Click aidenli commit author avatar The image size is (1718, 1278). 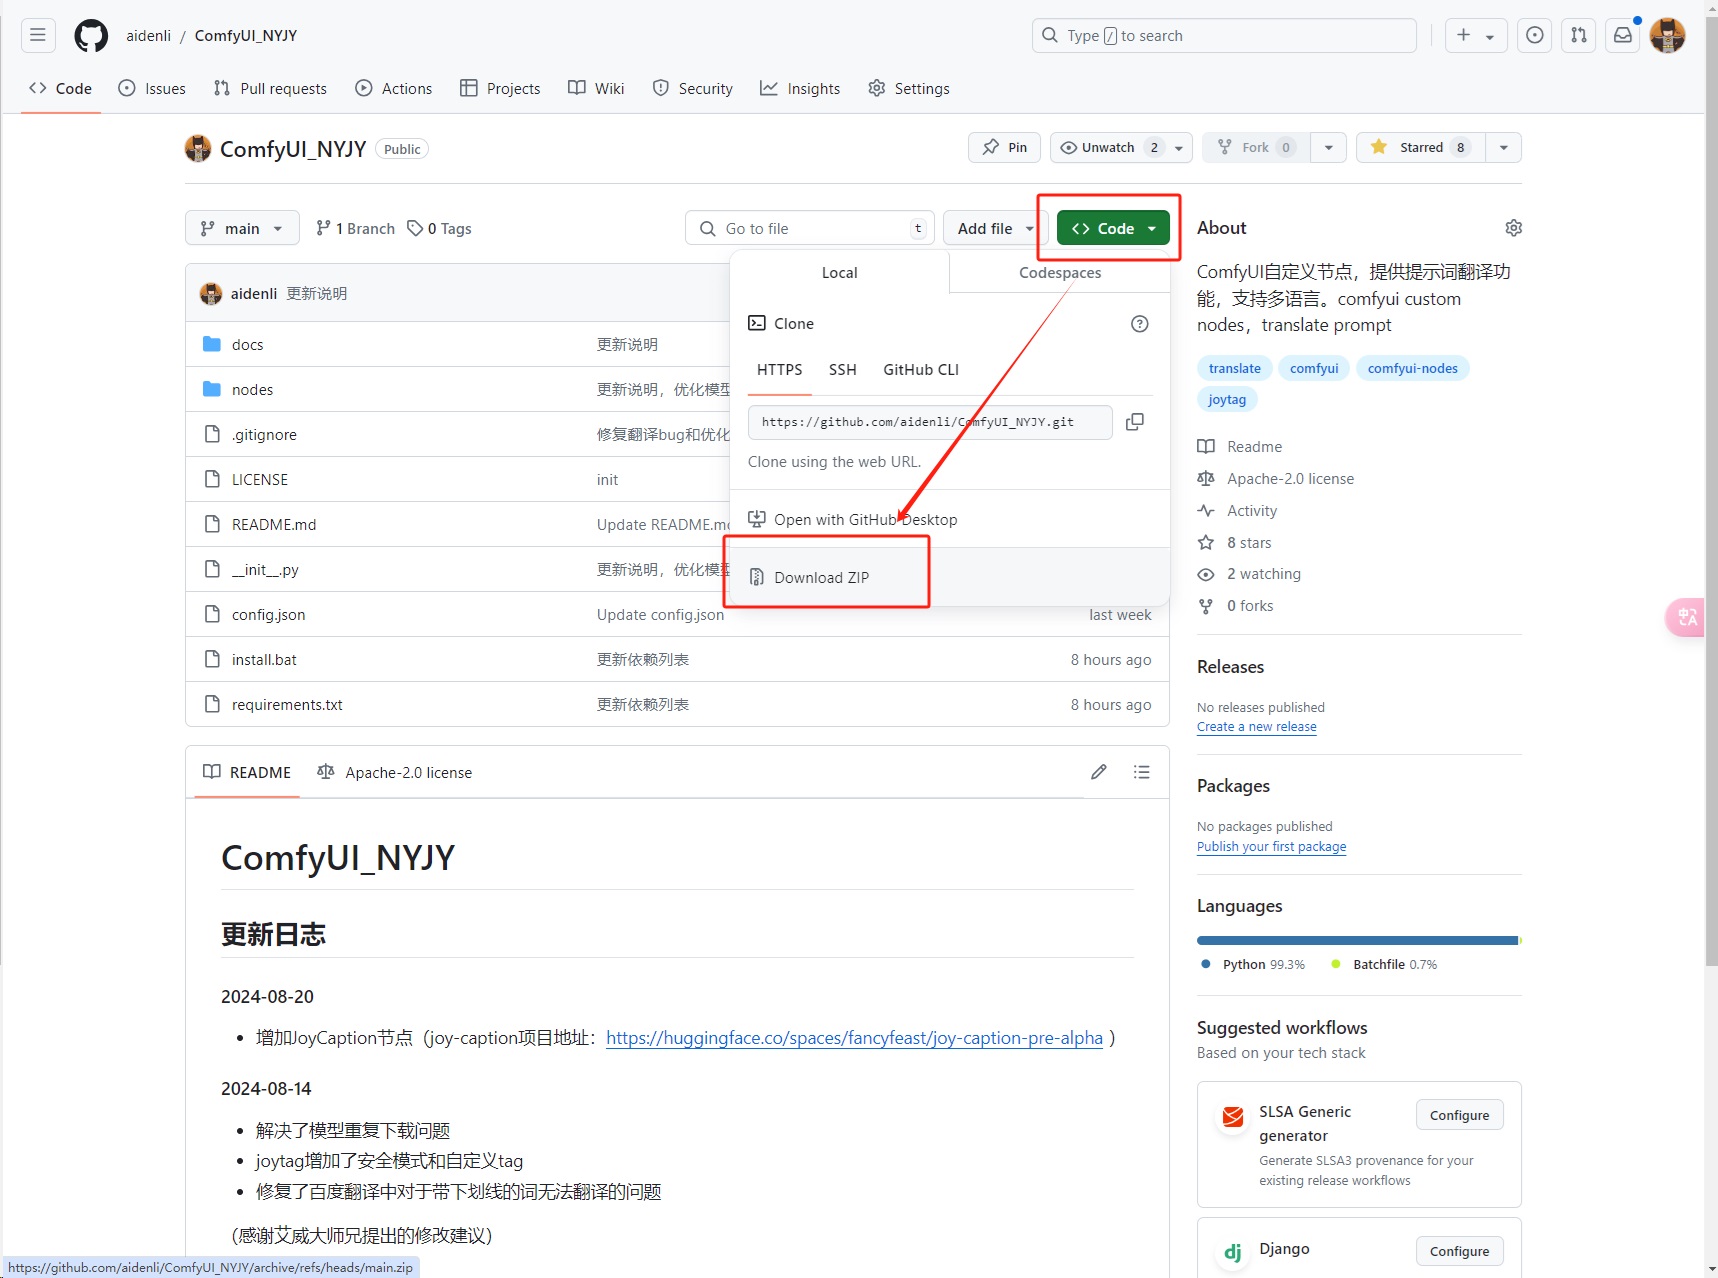(211, 293)
